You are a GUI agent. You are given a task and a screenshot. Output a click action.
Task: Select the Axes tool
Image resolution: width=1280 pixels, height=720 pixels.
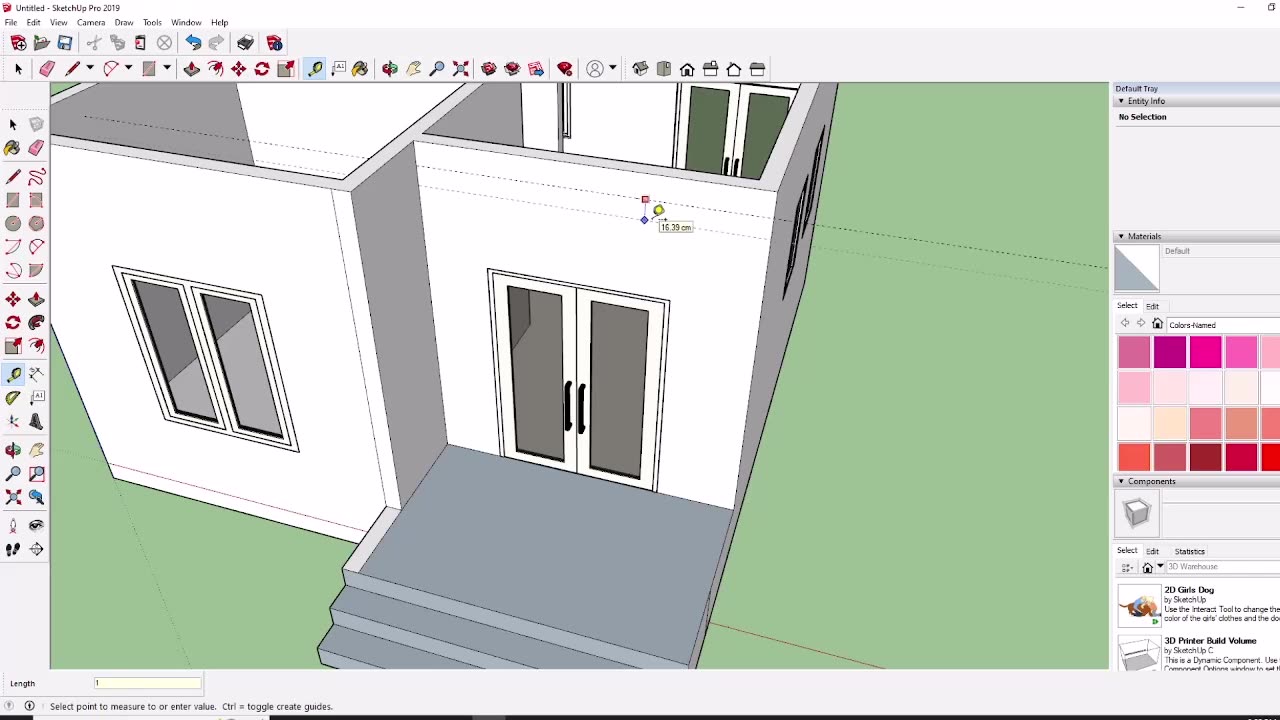pos(13,421)
